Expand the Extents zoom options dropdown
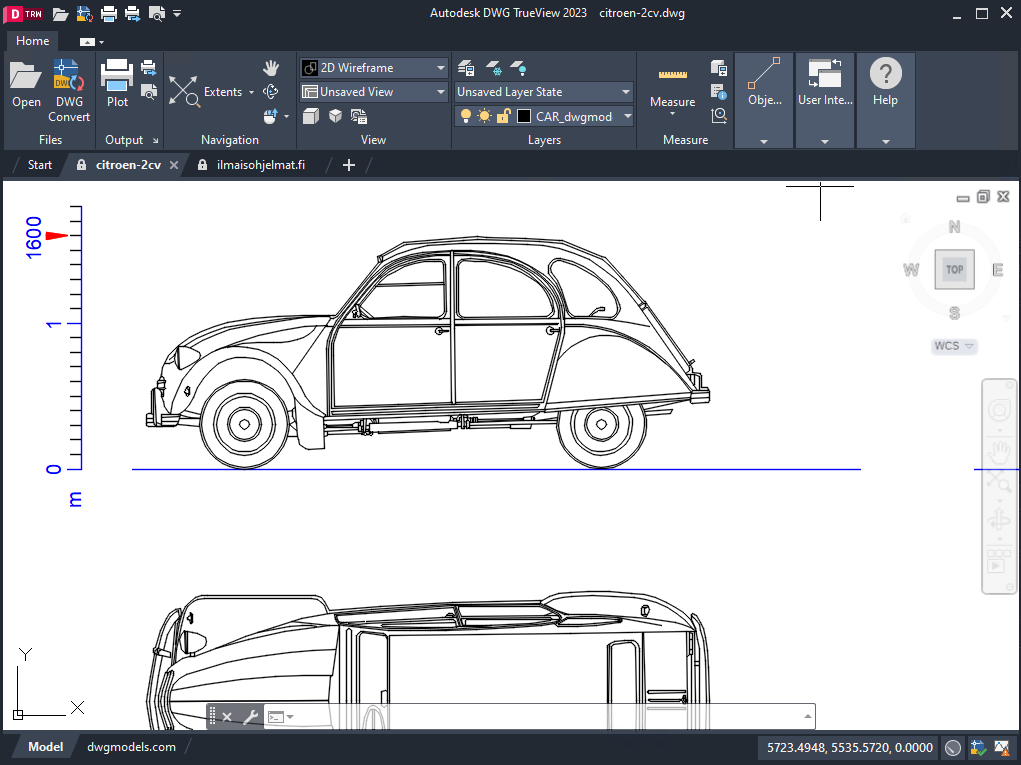 (251, 92)
